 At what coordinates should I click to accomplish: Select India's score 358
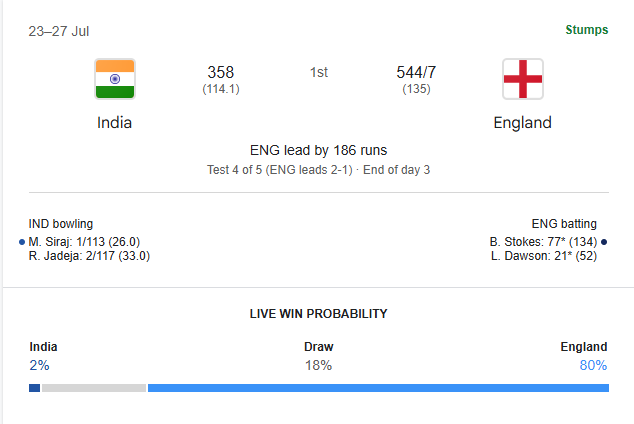coord(221,72)
